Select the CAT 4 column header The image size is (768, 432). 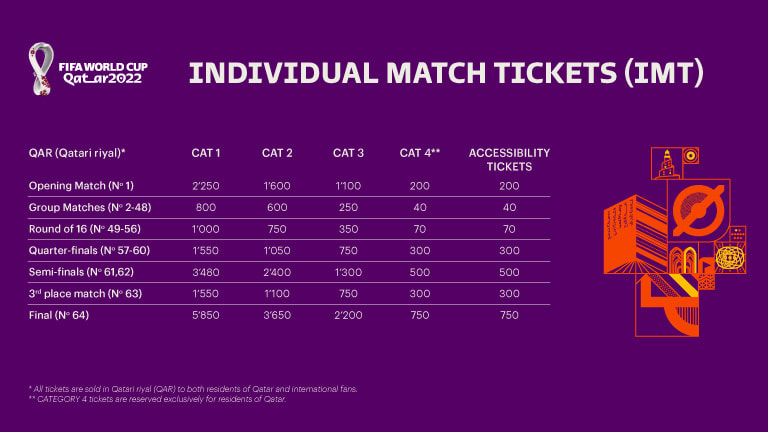pyautogui.click(x=420, y=153)
